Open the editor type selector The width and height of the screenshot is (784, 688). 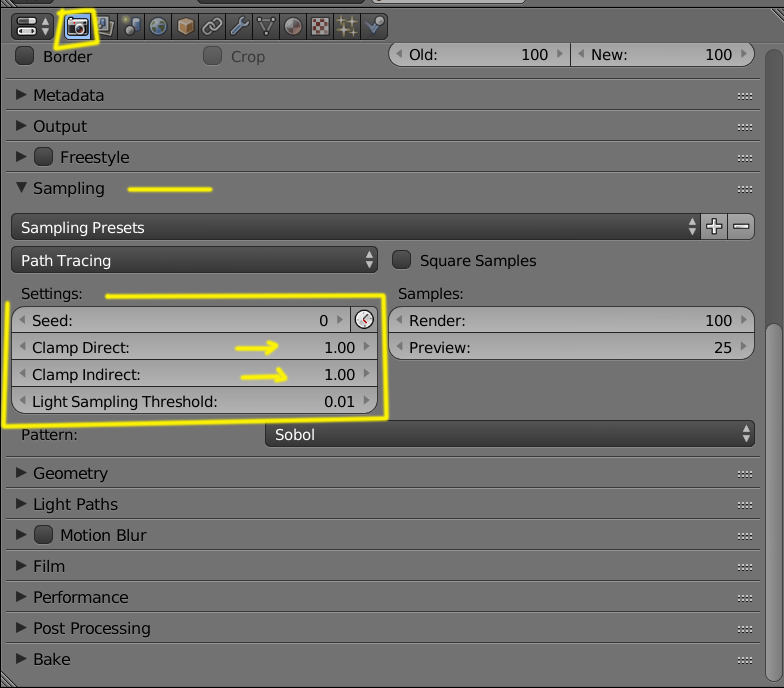coord(33,26)
